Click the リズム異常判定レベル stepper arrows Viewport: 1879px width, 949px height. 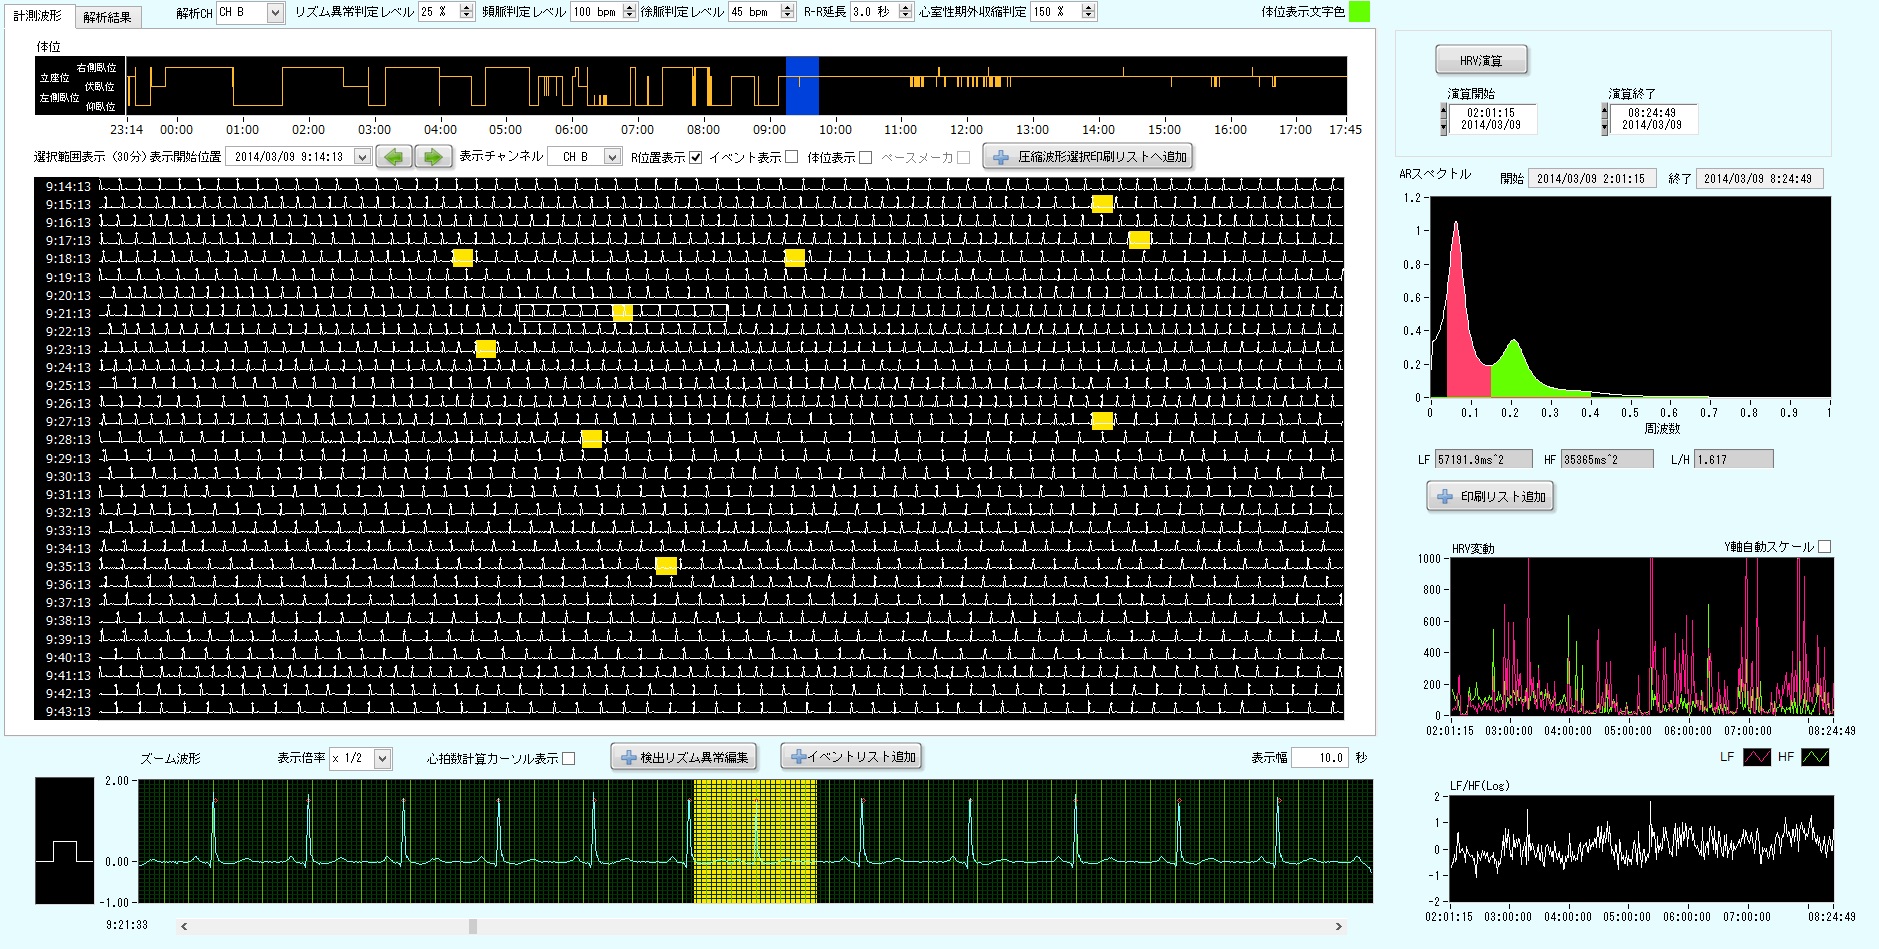[x=466, y=12]
